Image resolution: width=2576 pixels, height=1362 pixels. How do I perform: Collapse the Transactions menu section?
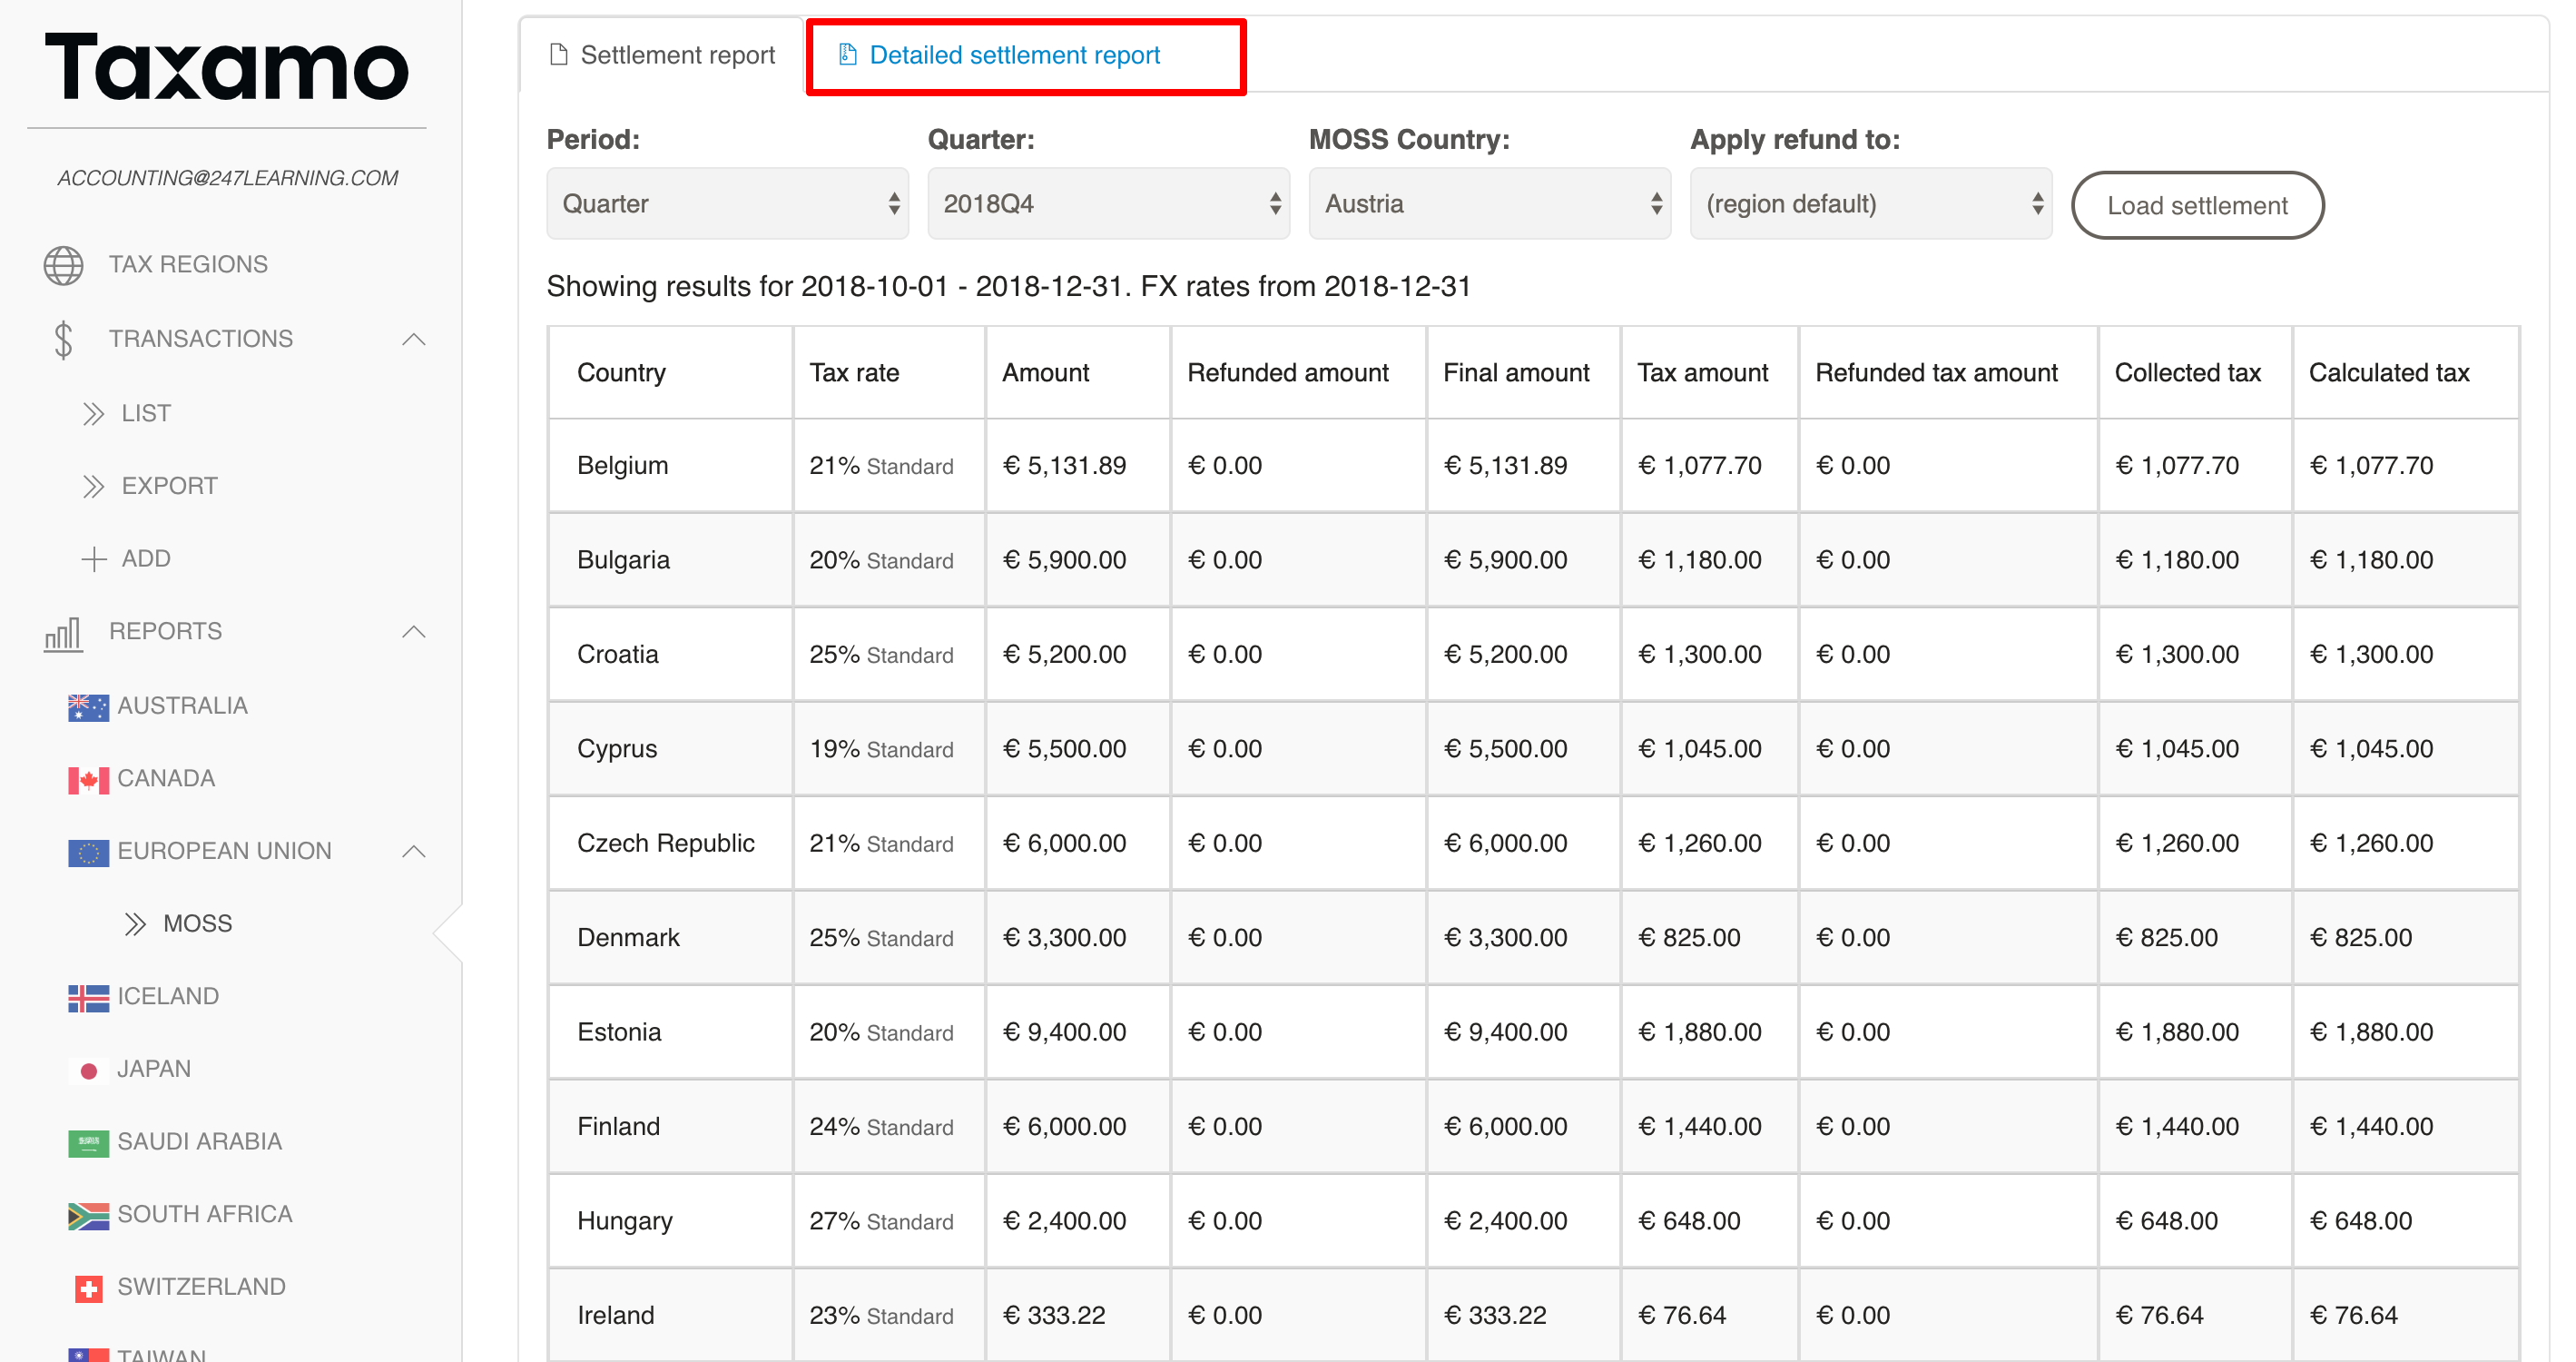[413, 340]
